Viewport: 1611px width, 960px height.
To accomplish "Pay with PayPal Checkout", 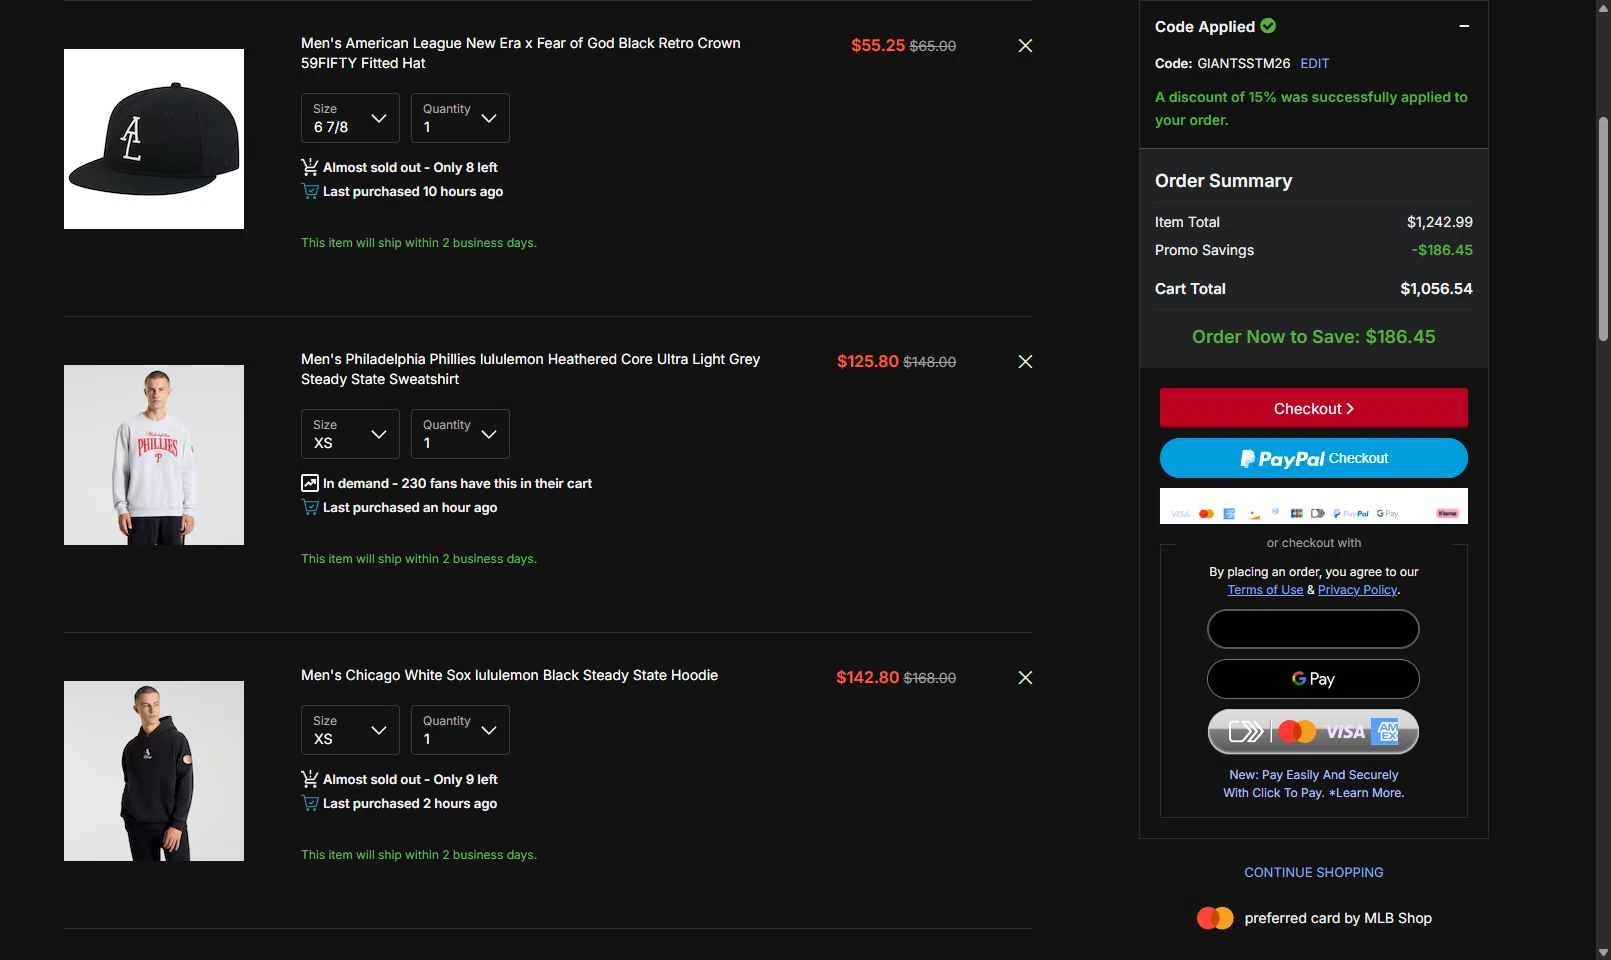I will pyautogui.click(x=1314, y=458).
